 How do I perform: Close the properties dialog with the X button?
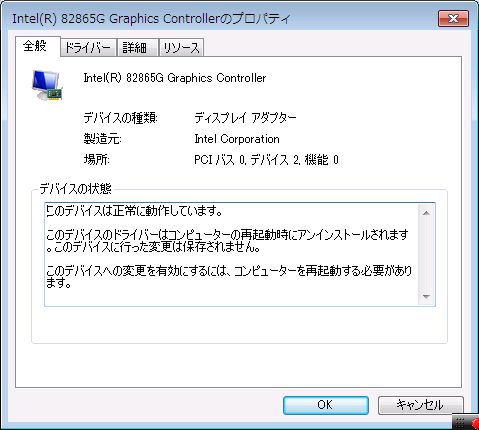click(453, 18)
